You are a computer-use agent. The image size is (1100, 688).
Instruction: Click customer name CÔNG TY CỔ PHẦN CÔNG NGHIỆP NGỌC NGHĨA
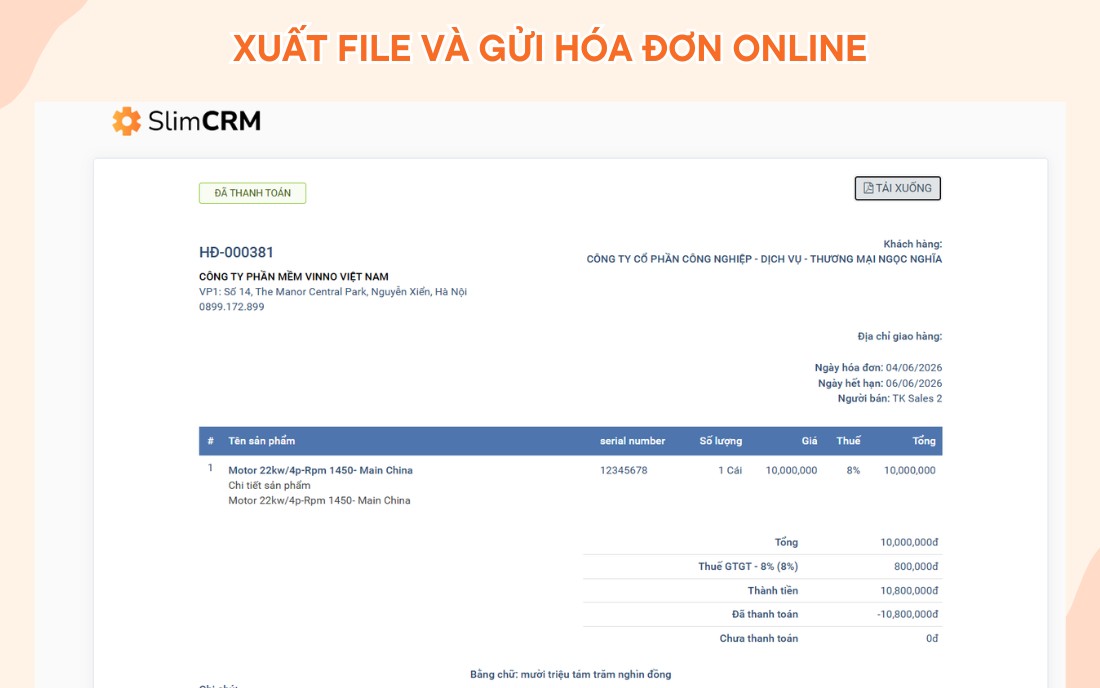click(x=765, y=259)
